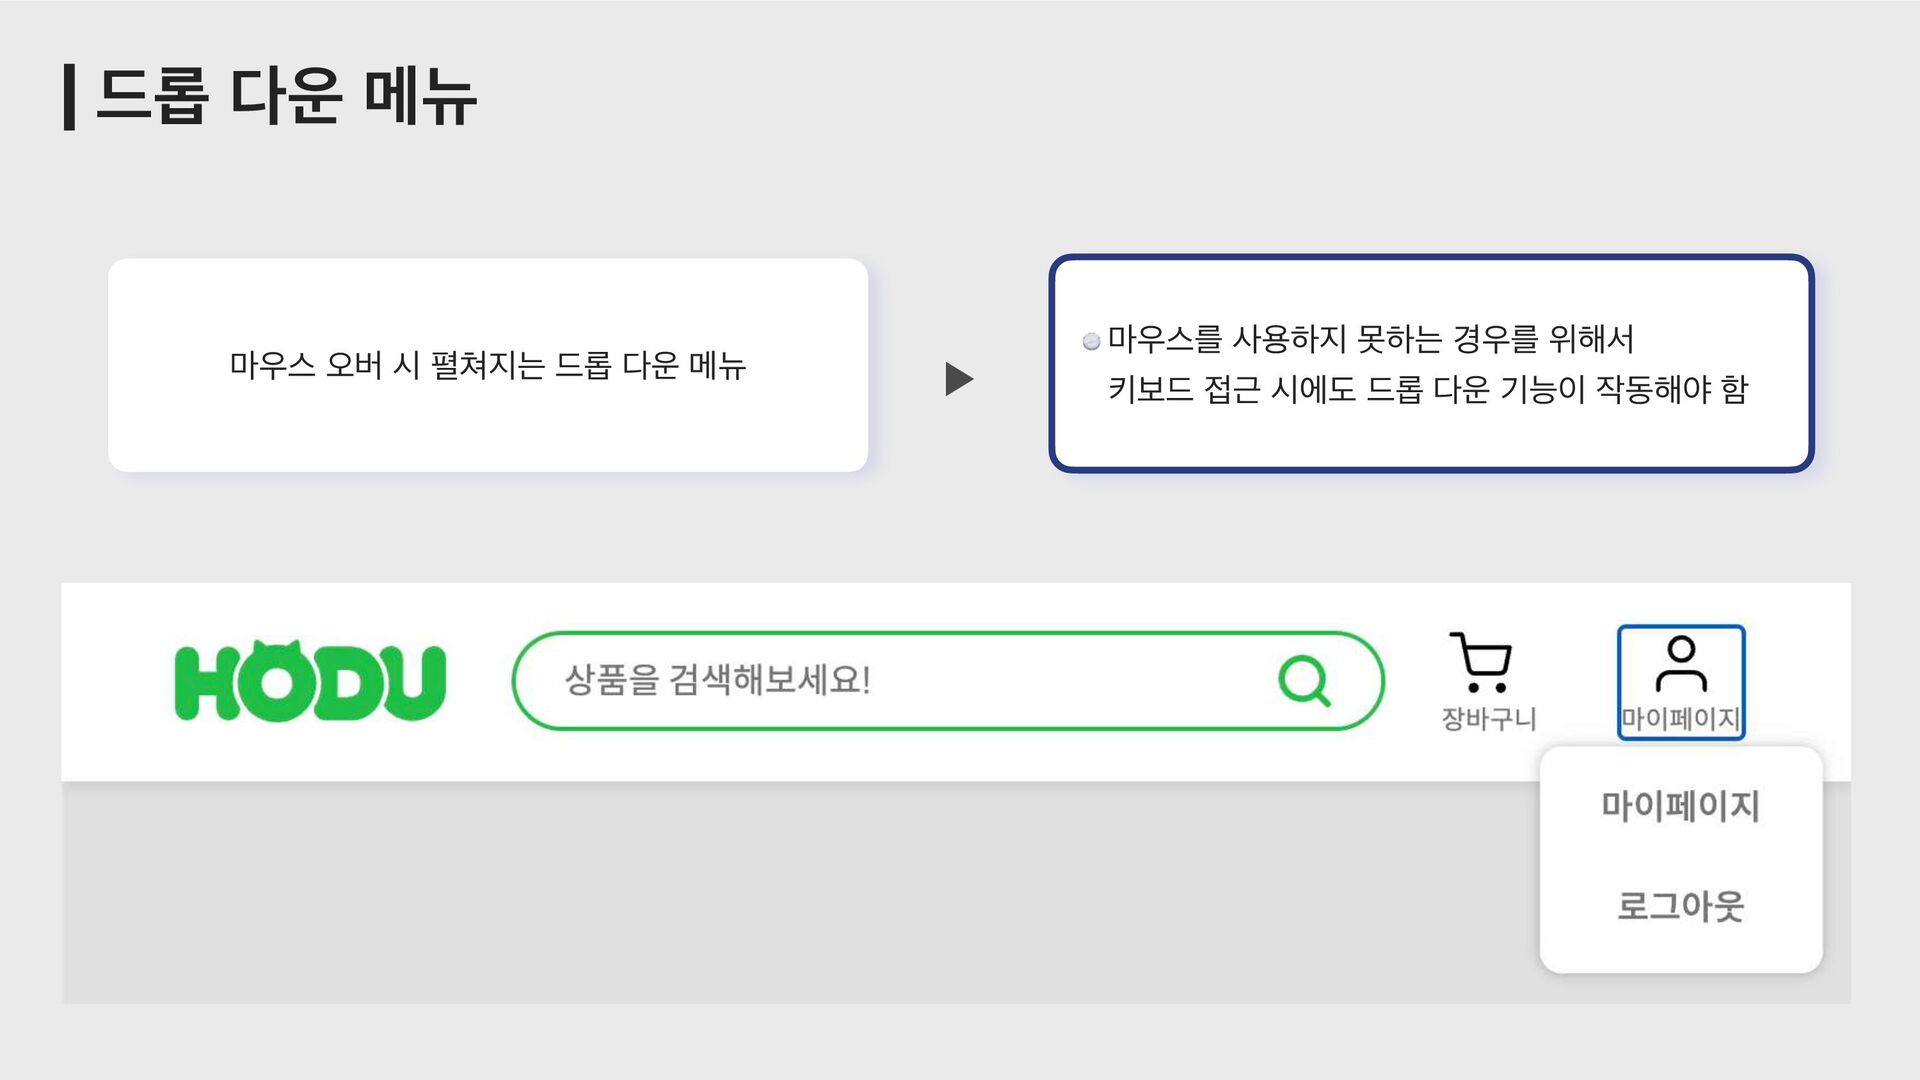Click the bullet dot before 마우스를 사용하지
This screenshot has width=1920, height=1080.
pos(1091,342)
